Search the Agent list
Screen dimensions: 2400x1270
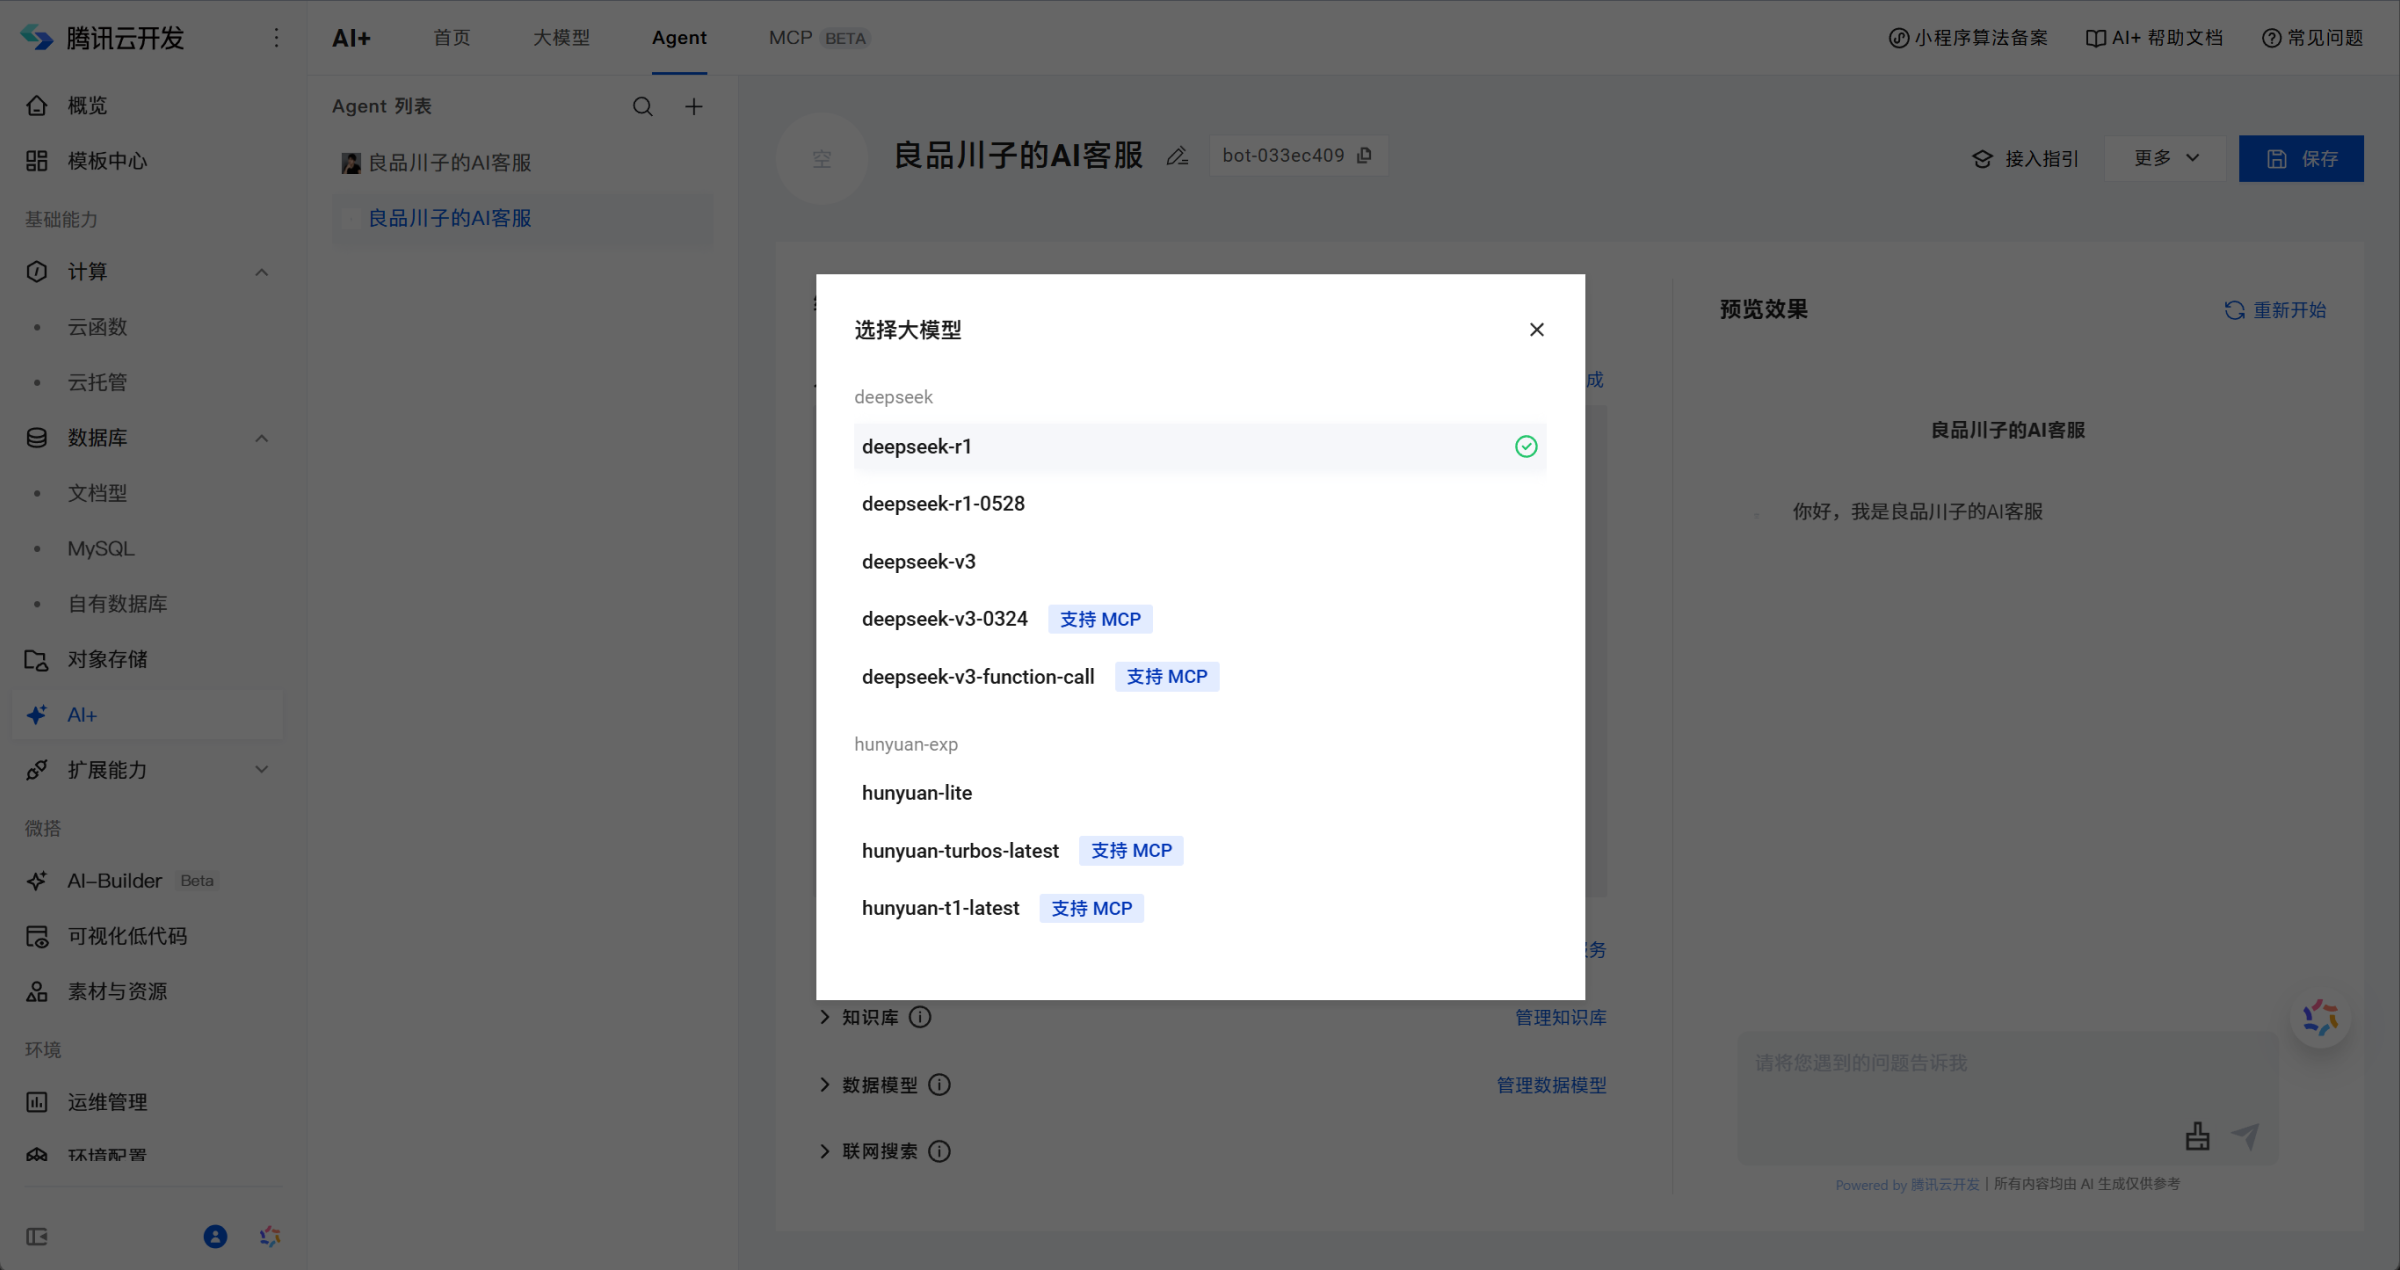point(642,106)
